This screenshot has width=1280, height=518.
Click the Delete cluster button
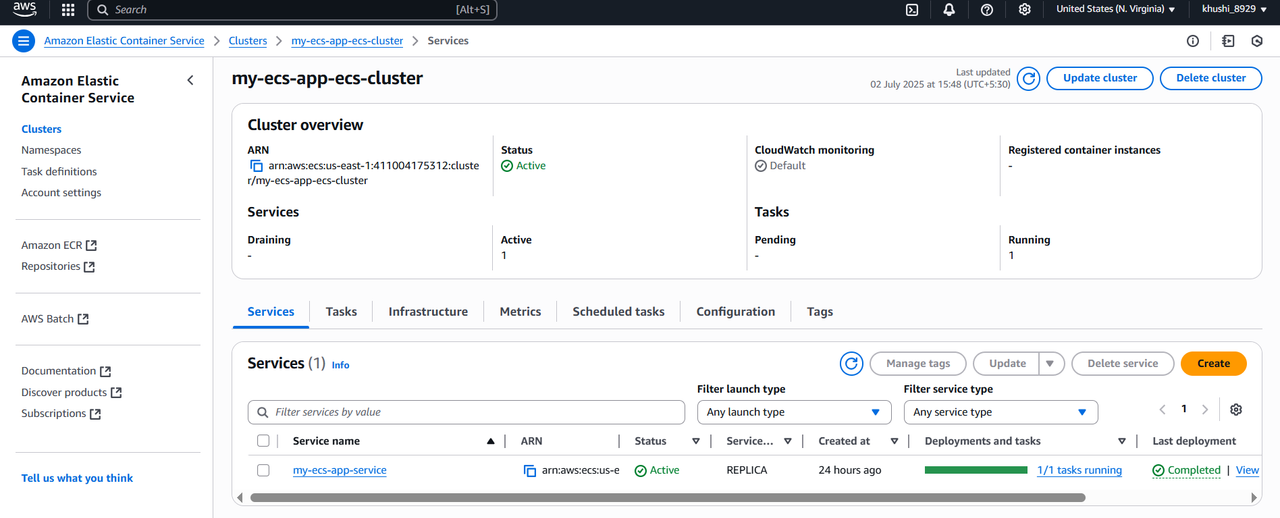(1211, 78)
